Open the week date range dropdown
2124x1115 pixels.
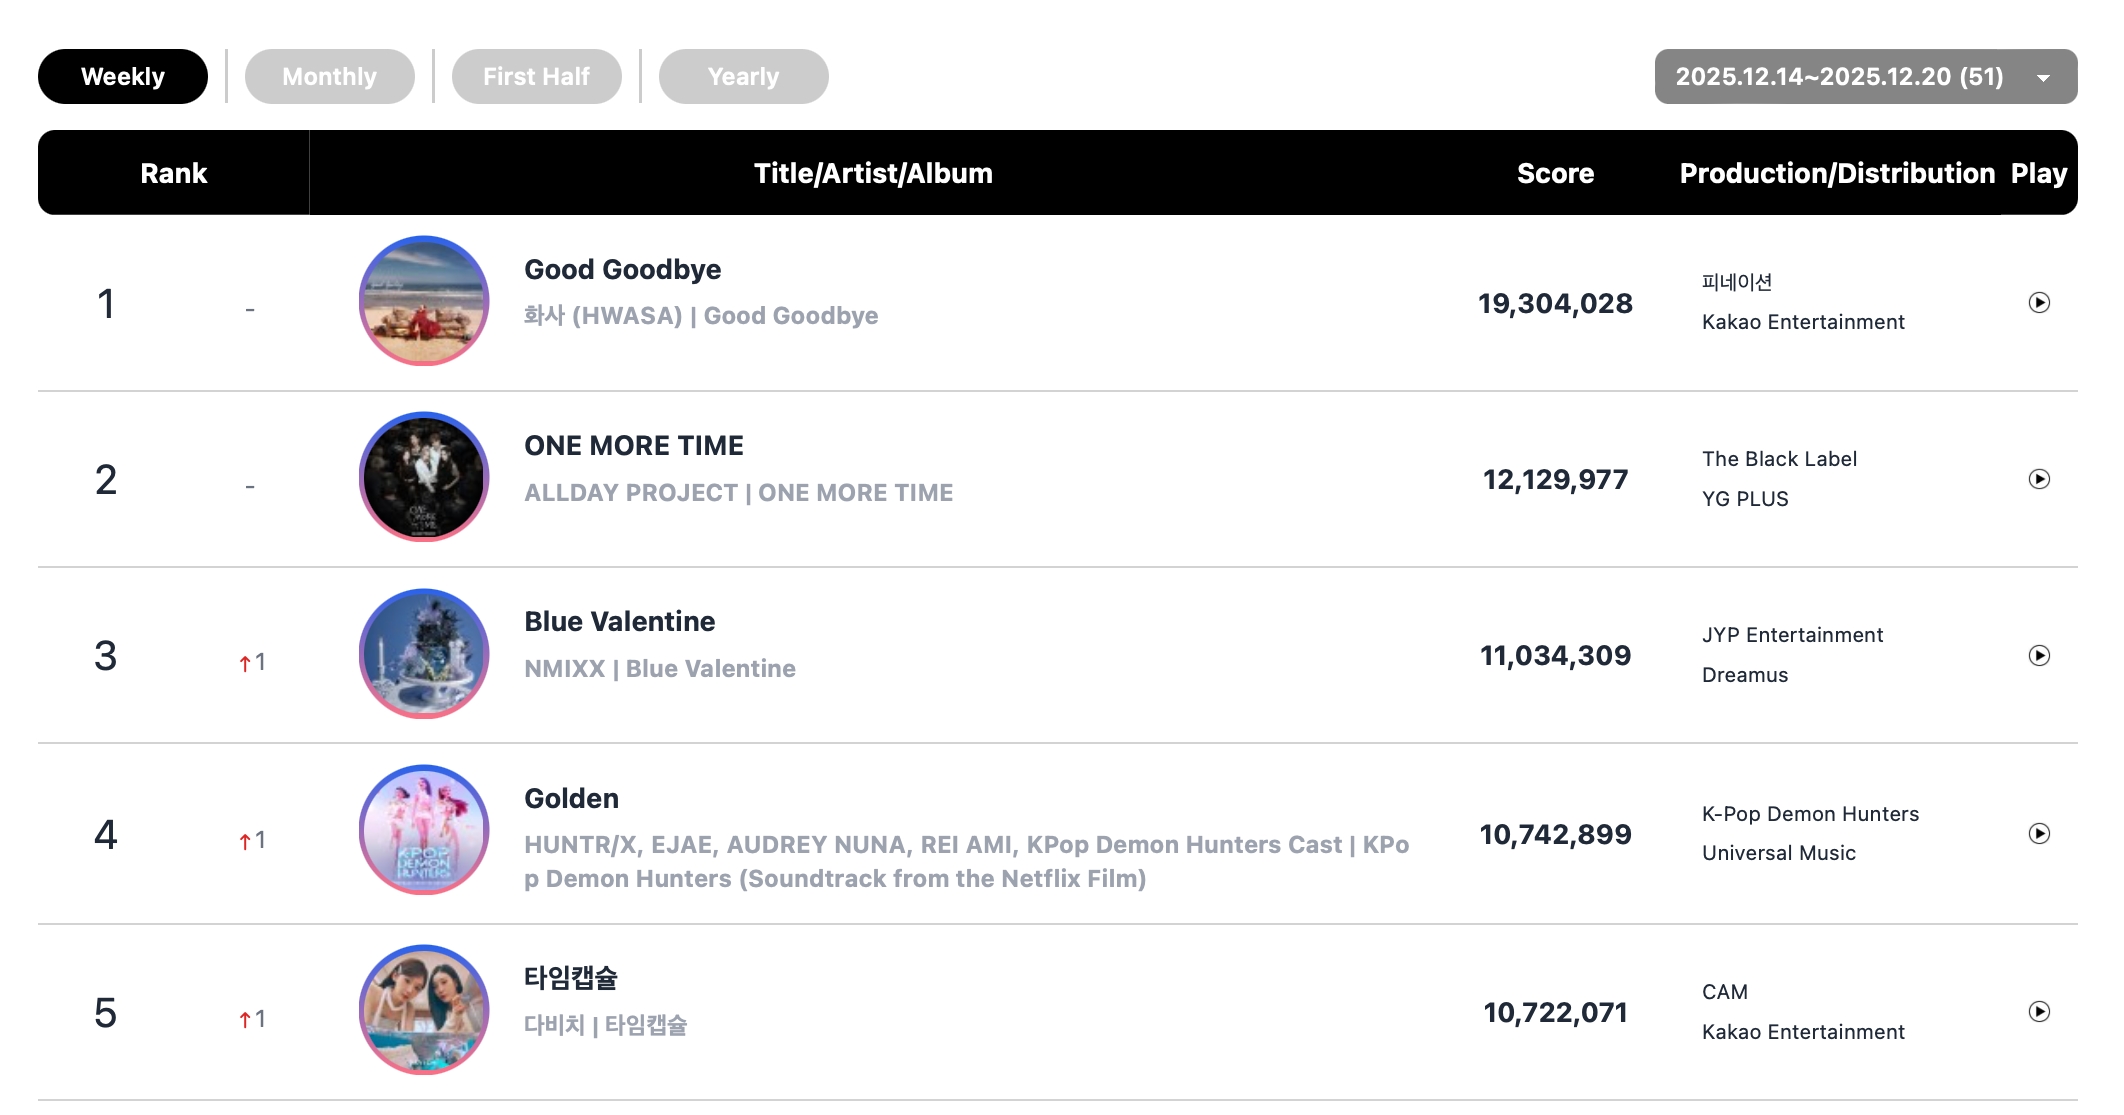pos(1865,77)
